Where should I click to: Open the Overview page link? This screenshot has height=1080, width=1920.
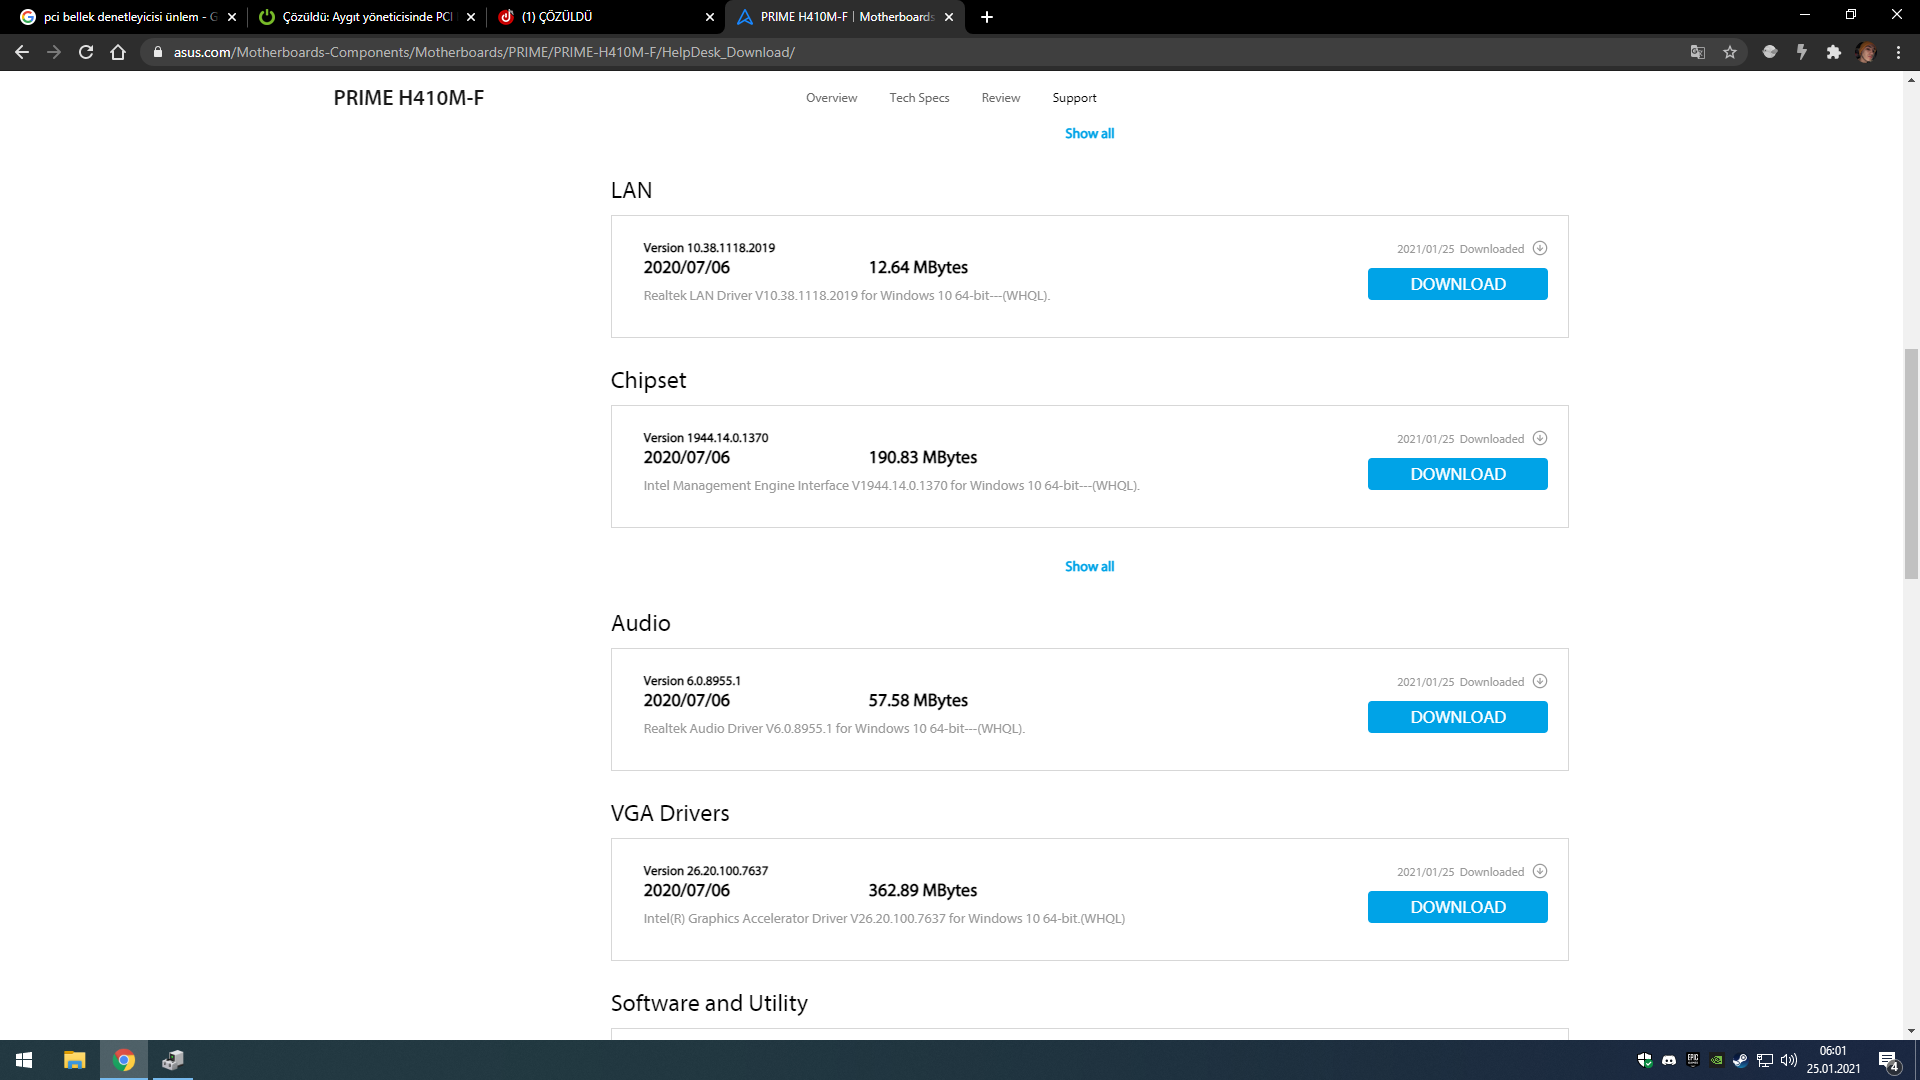coord(831,98)
